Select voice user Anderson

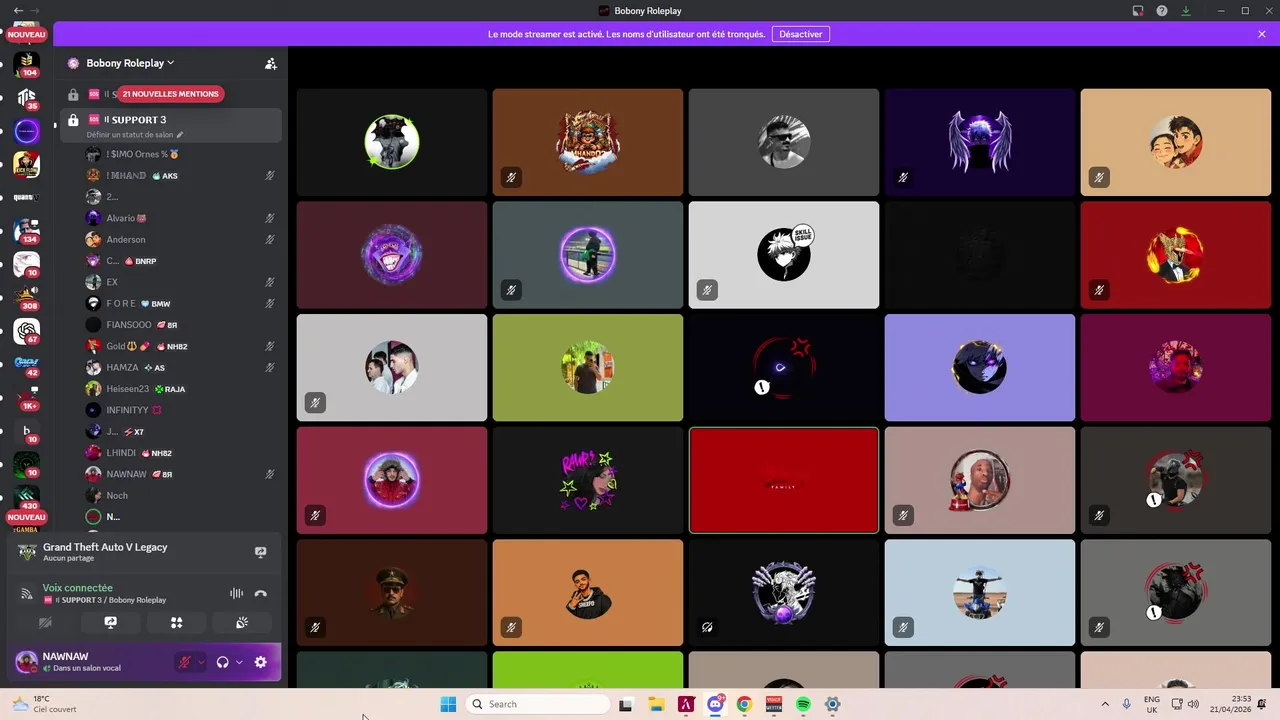[x=180, y=240]
